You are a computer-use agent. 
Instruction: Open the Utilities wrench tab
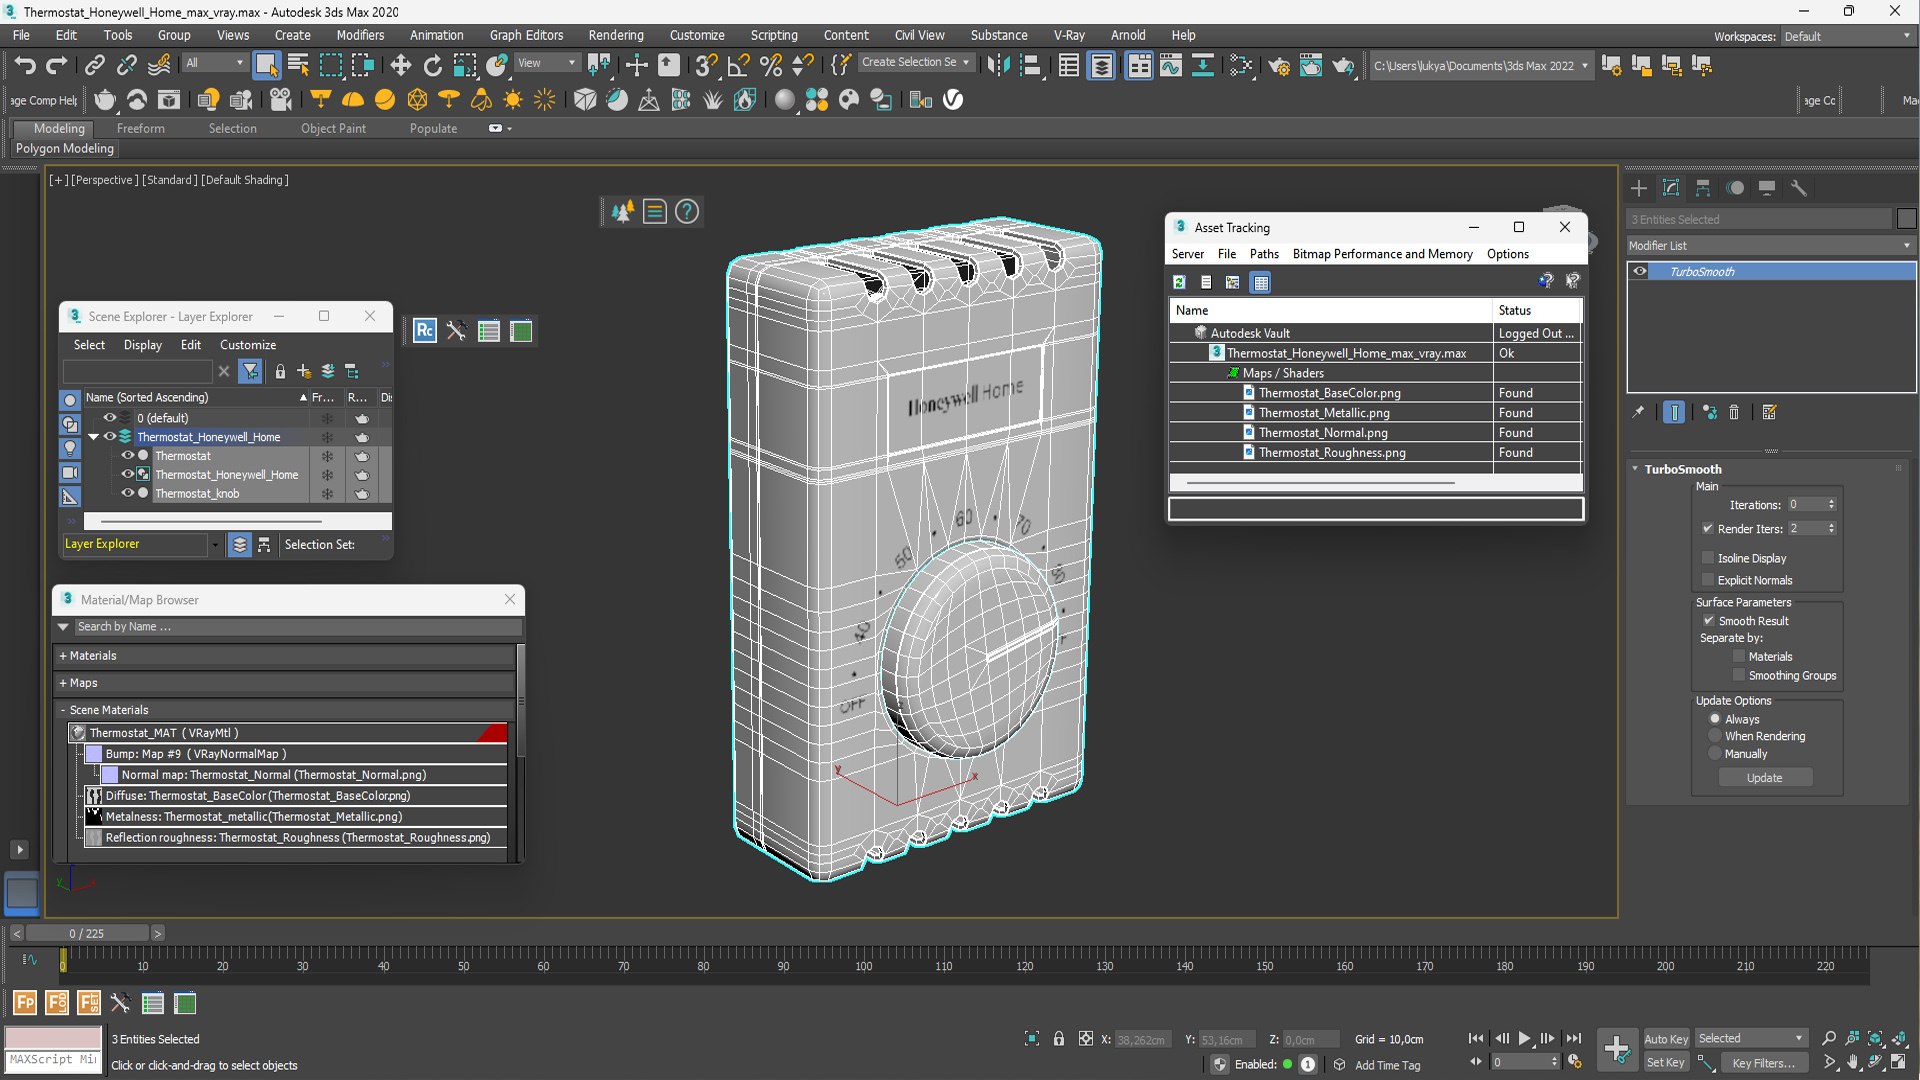tap(1799, 188)
